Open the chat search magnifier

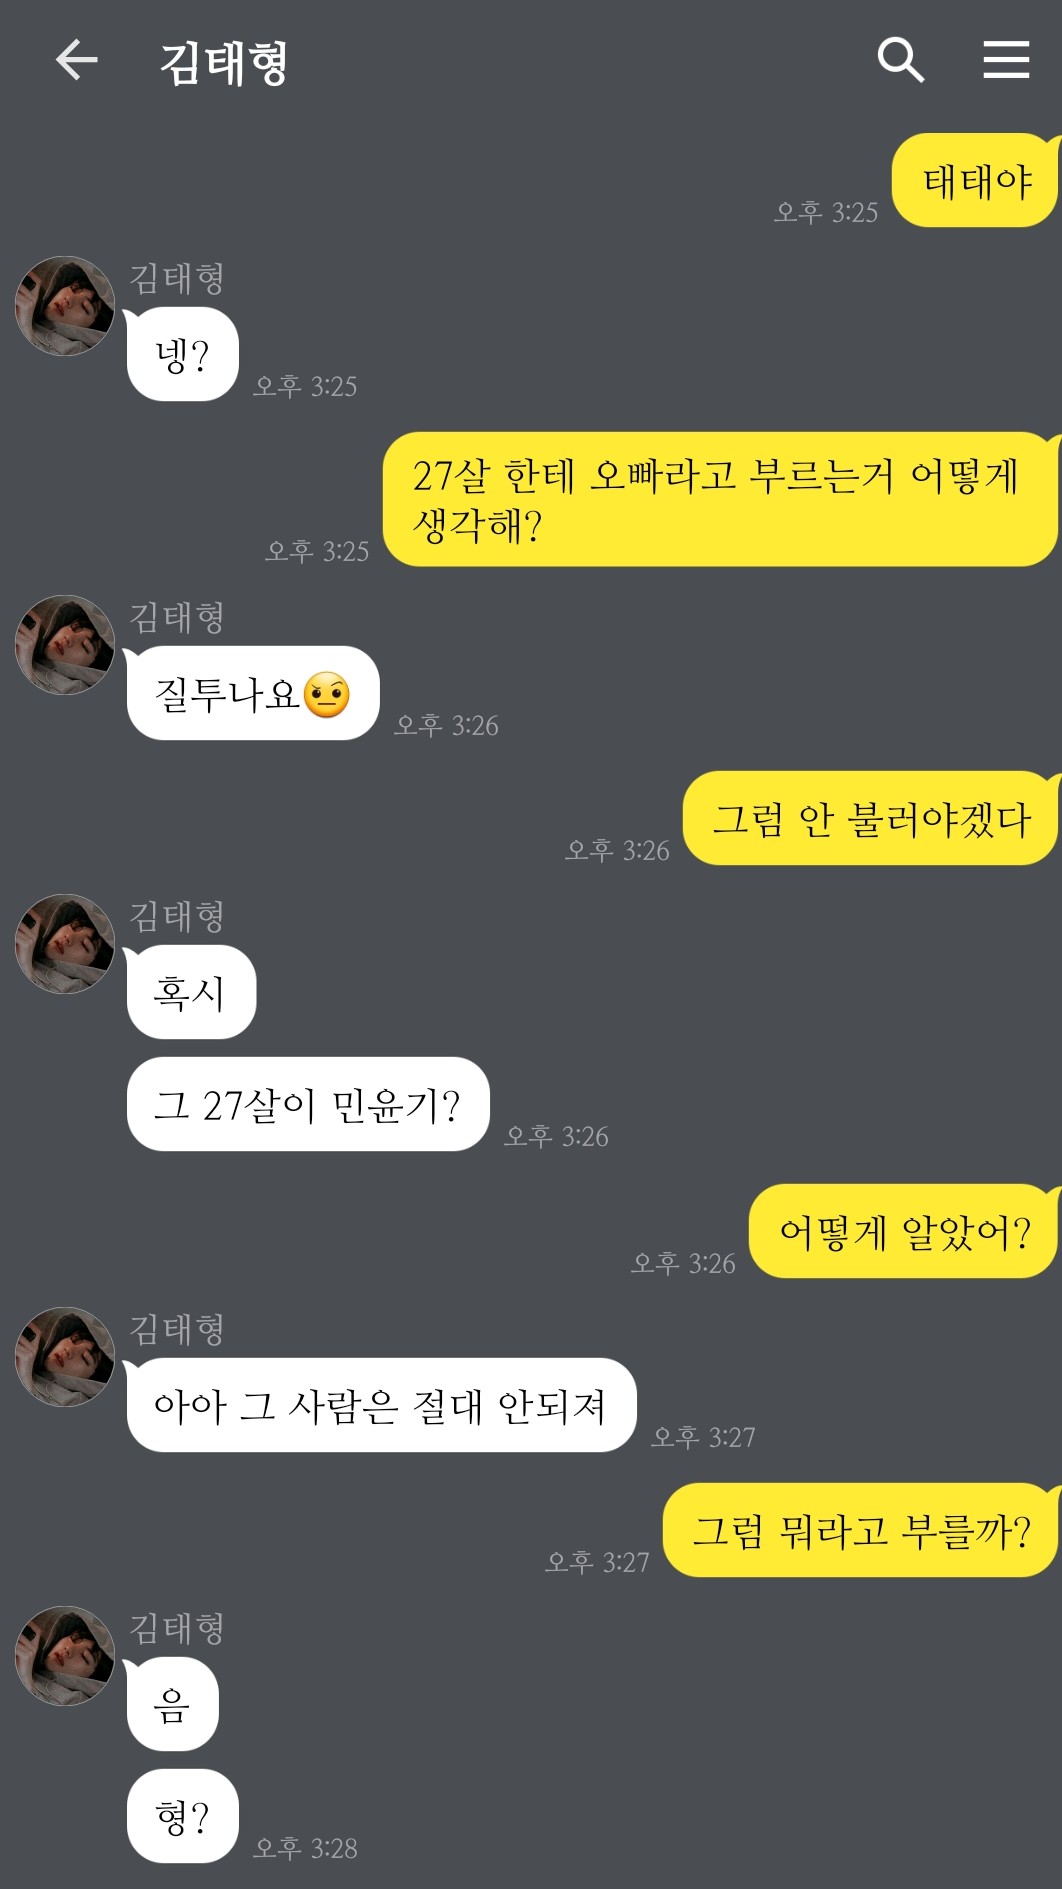[900, 60]
